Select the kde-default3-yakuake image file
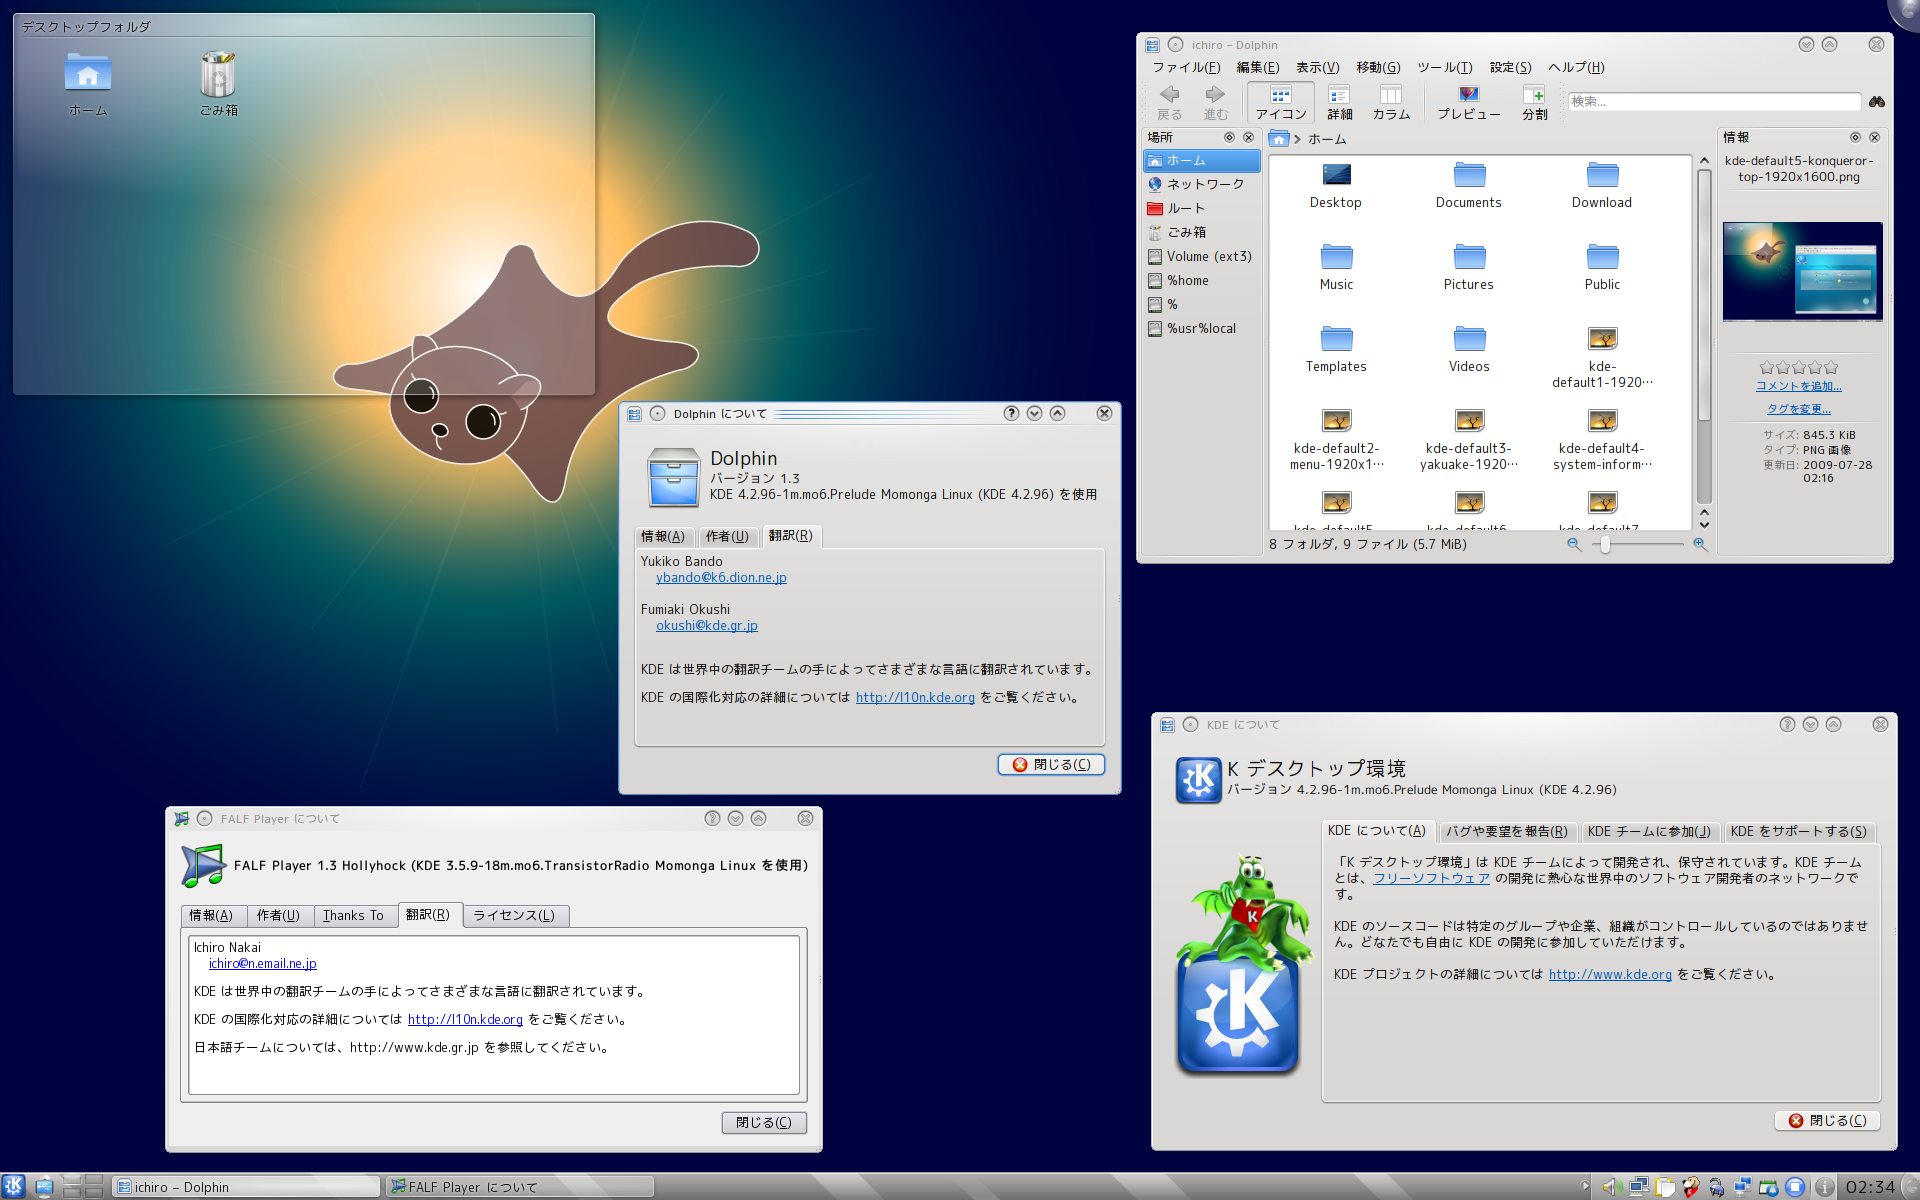Screen dimensions: 1920x1200 [x=1469, y=439]
